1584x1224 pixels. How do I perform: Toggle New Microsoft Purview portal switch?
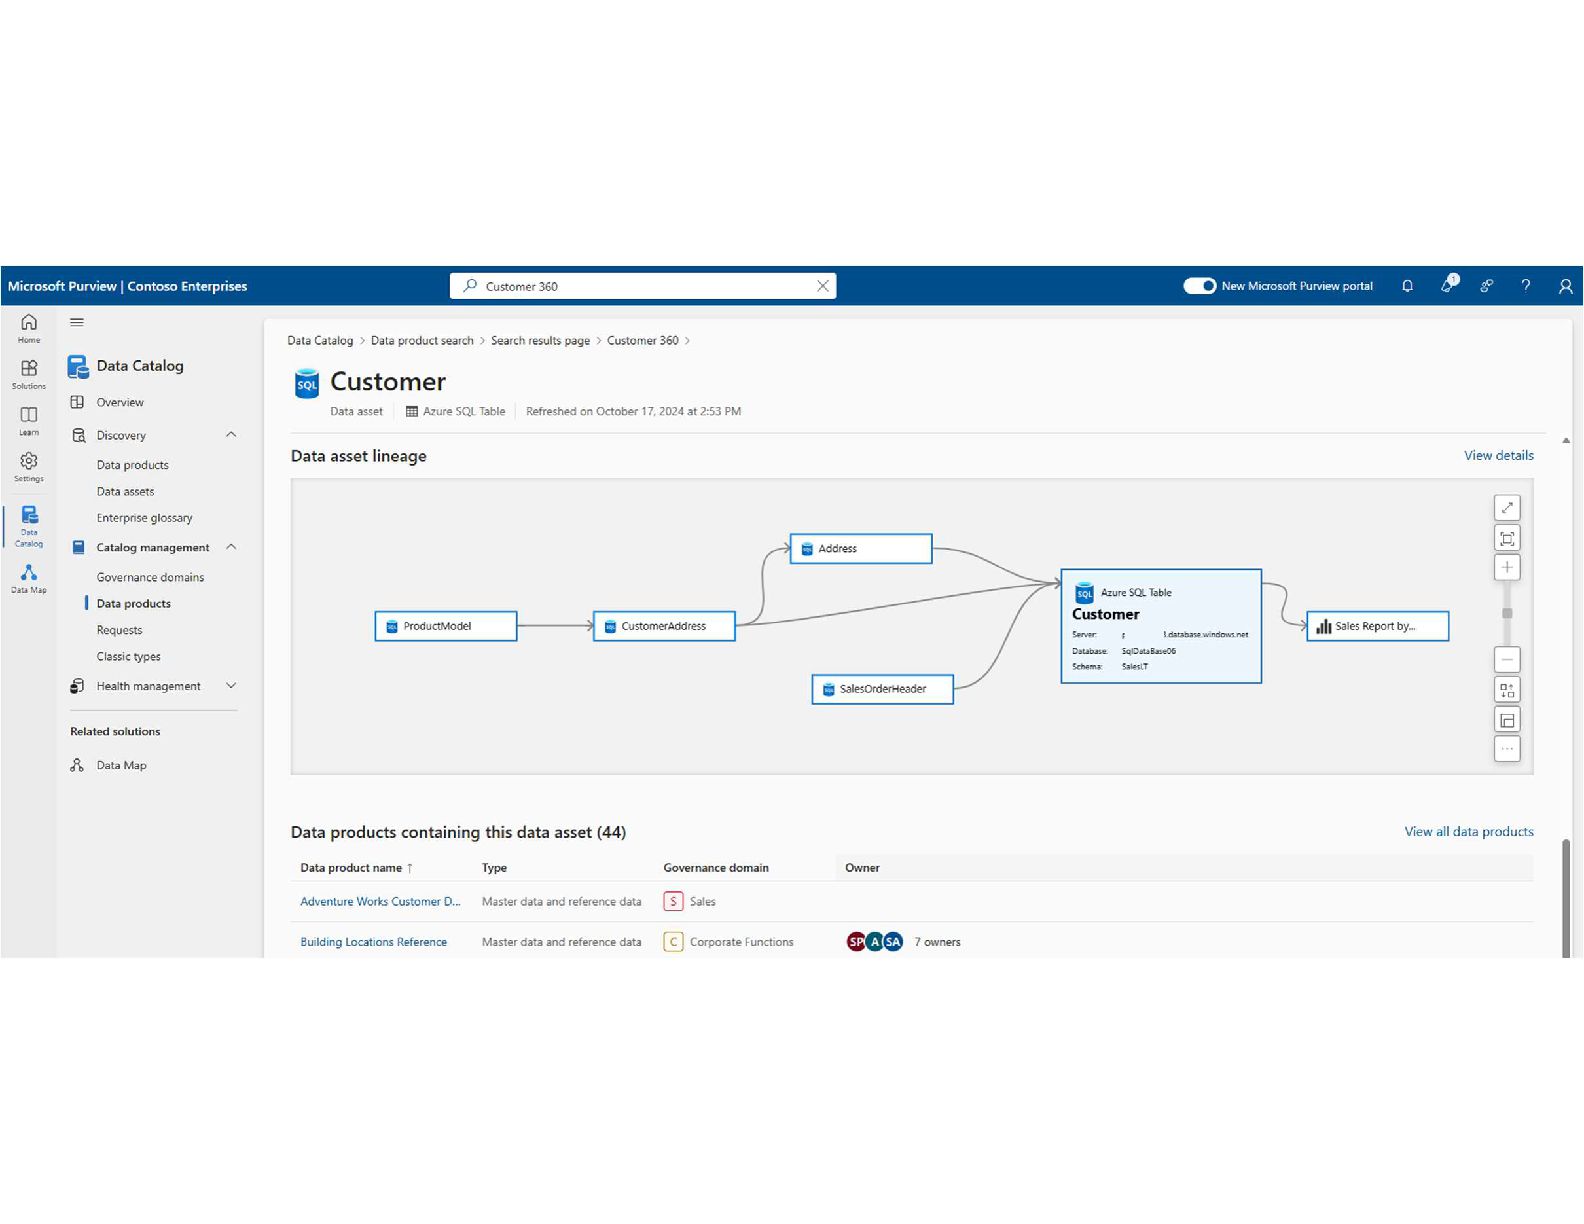pyautogui.click(x=1199, y=286)
